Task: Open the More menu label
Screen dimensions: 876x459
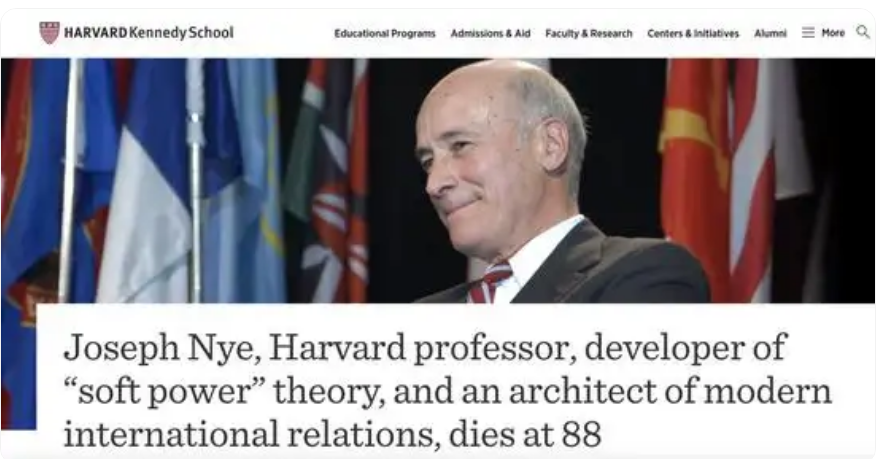Action: point(833,33)
